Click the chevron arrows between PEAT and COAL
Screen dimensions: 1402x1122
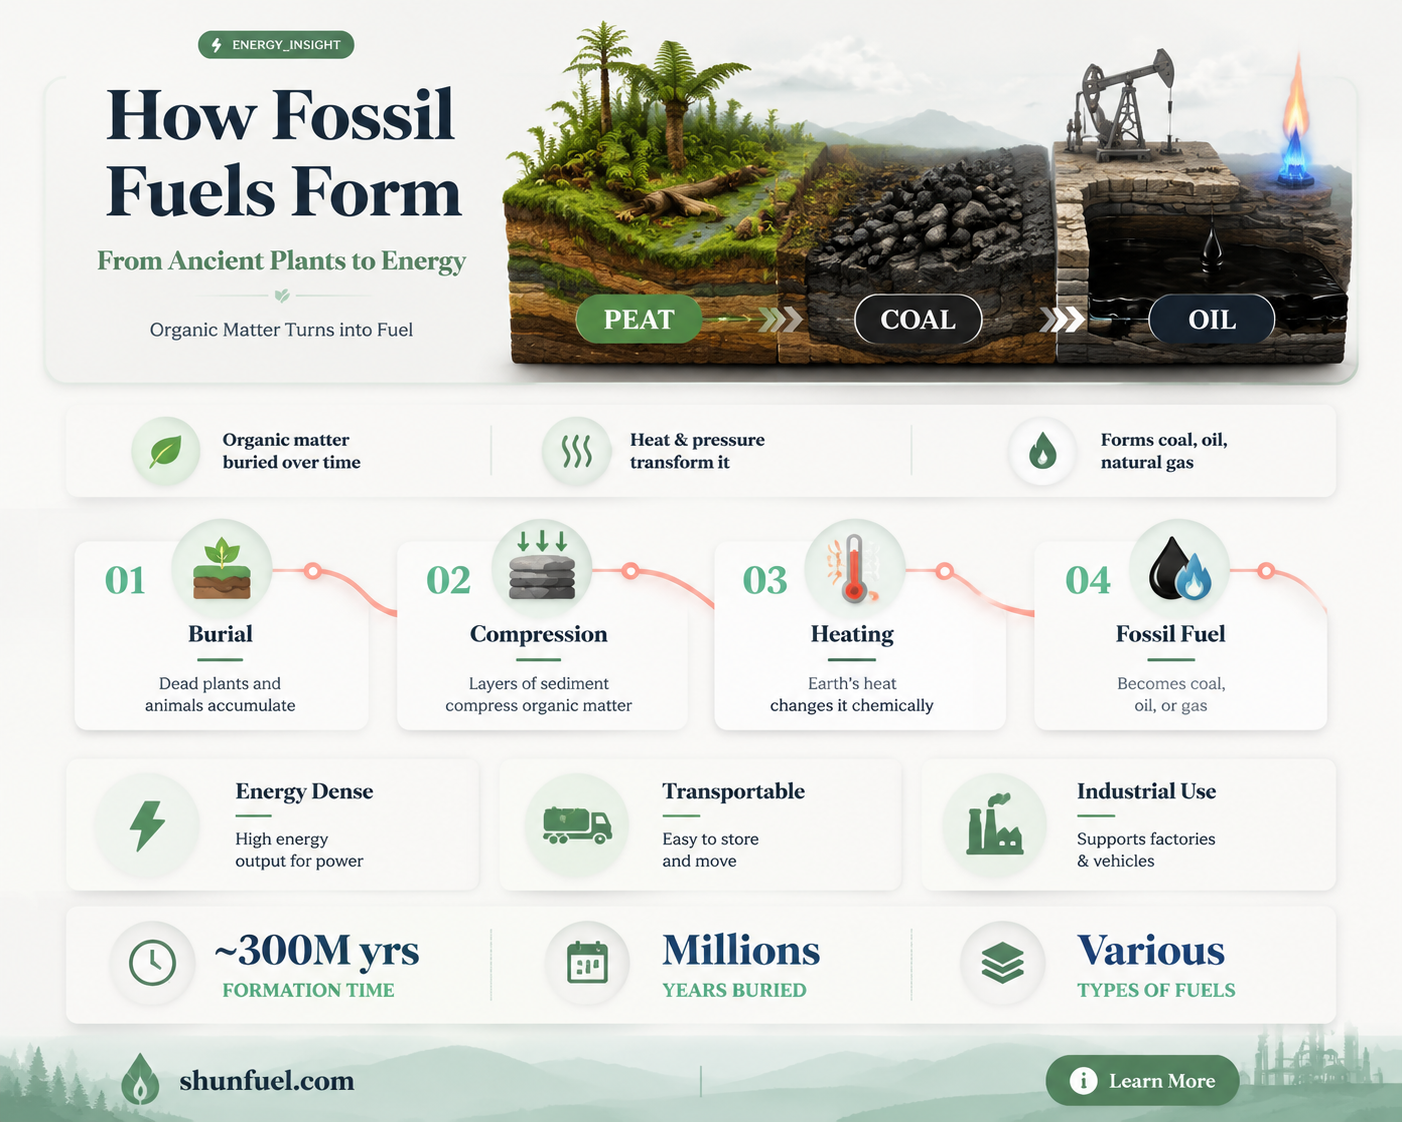pos(780,320)
